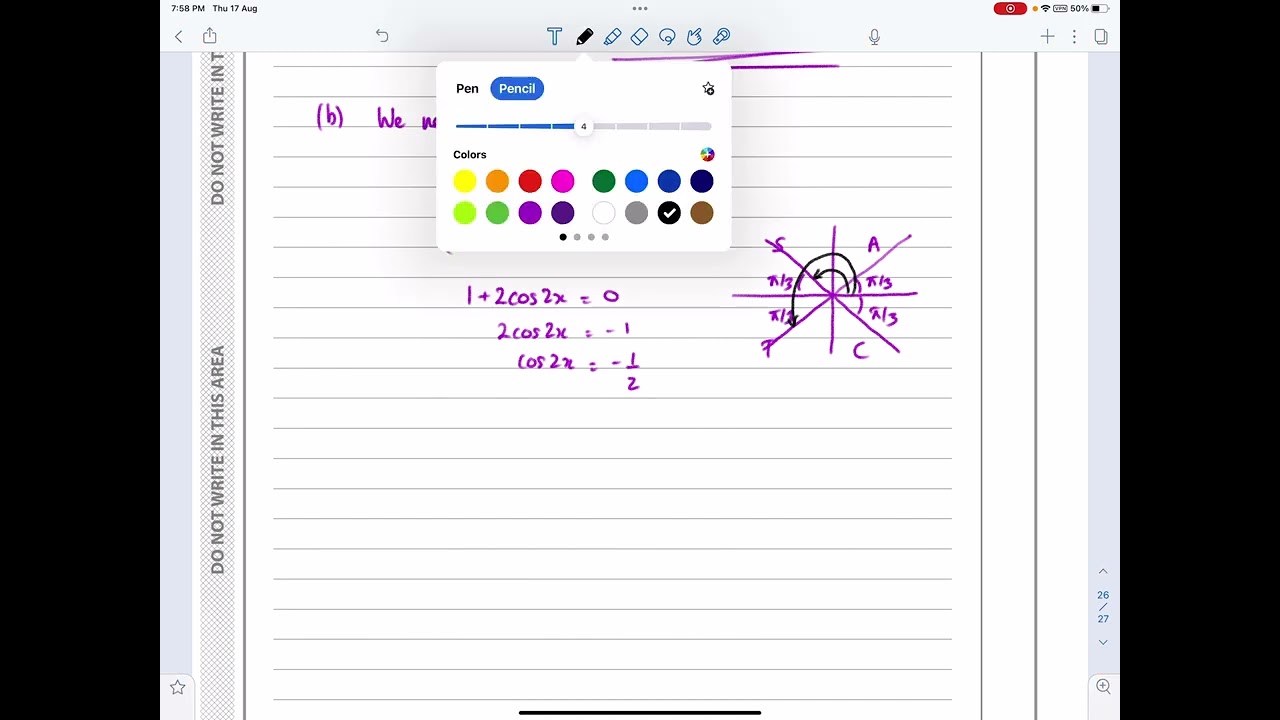
Task: Tap the Wi-Fi status icon
Action: [x=1045, y=8]
